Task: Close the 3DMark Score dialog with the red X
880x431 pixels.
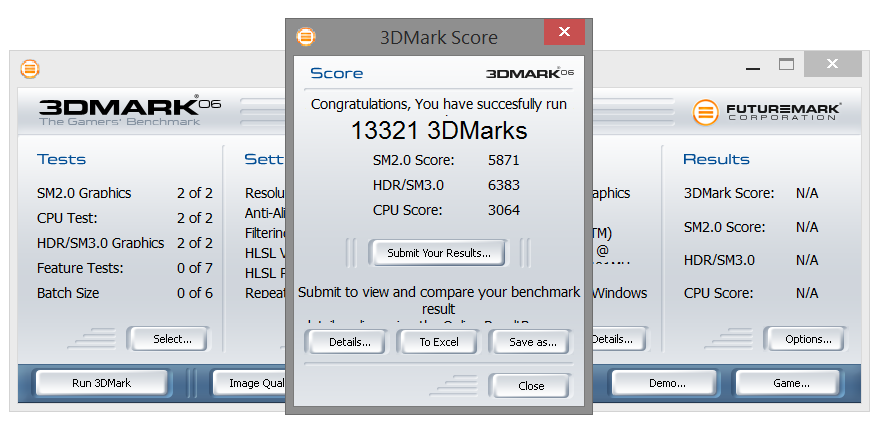Action: [x=564, y=32]
